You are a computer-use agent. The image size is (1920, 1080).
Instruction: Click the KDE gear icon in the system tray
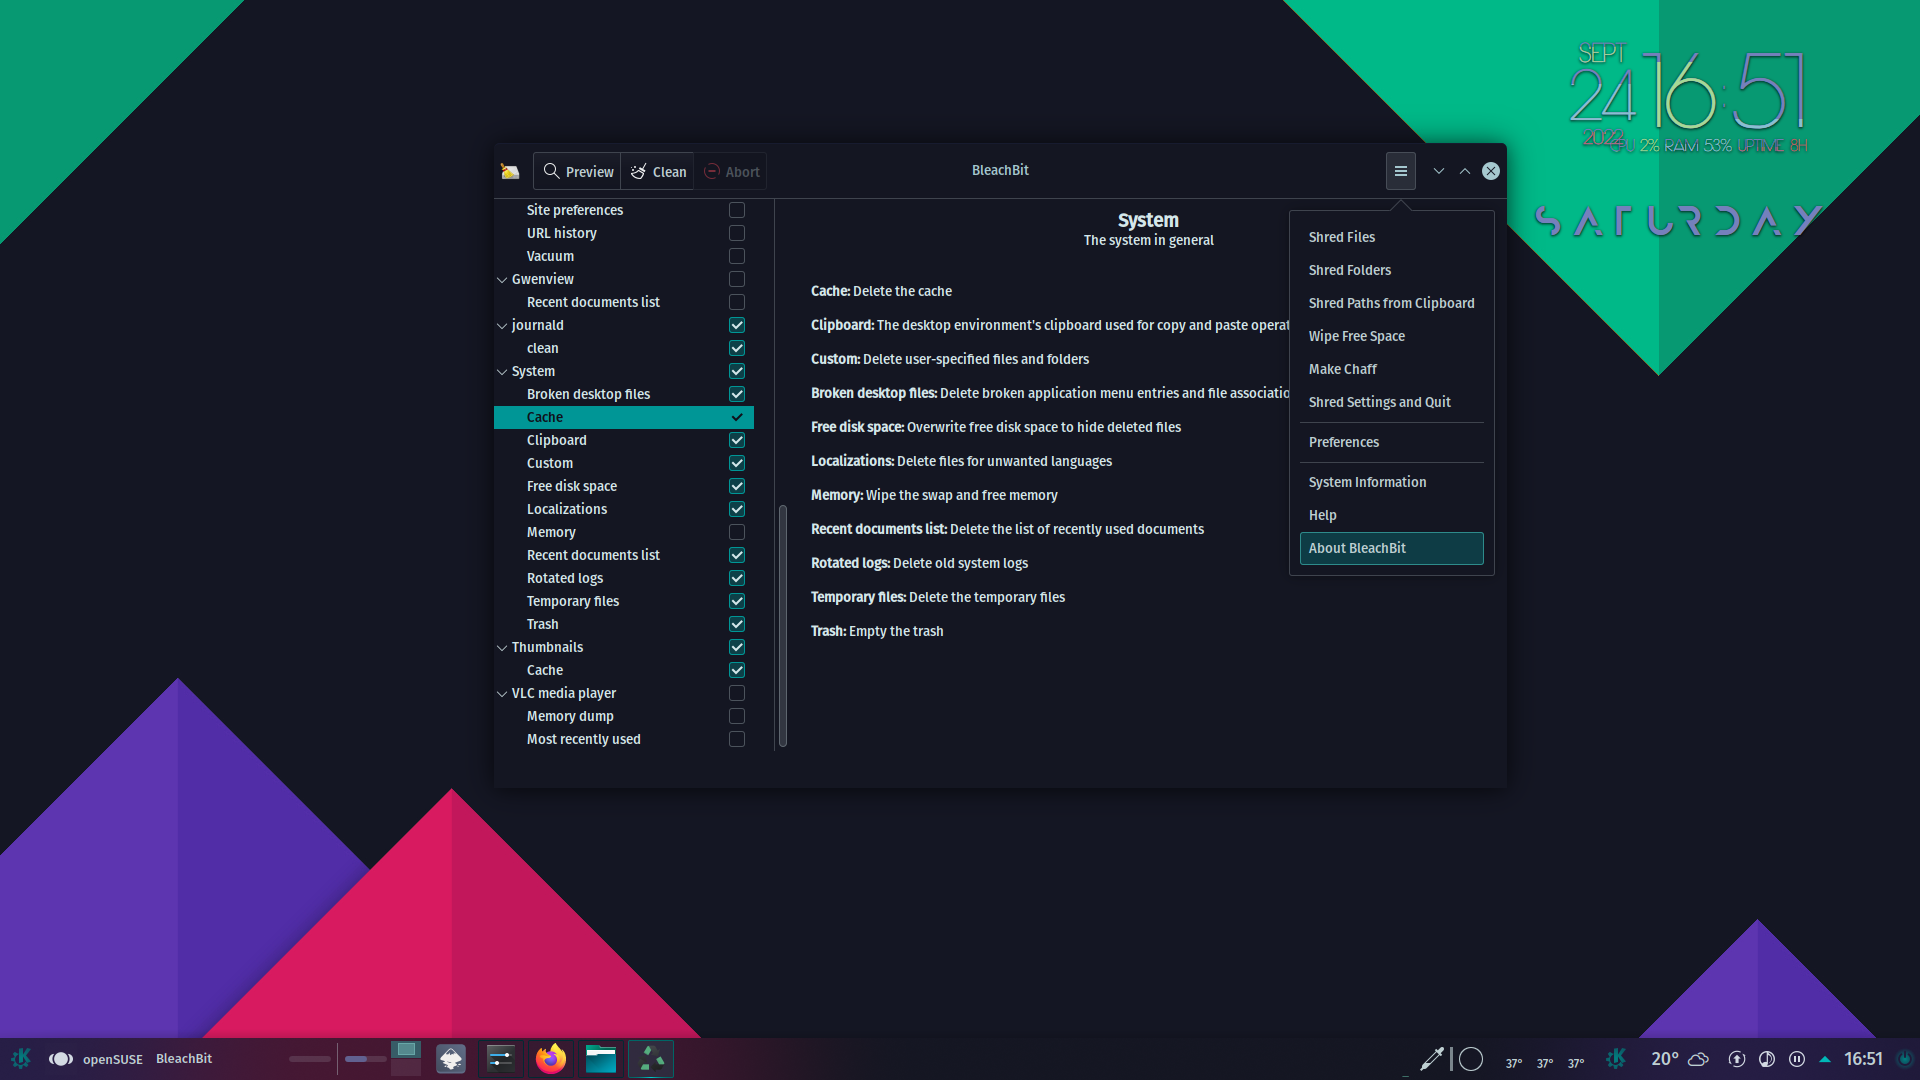click(x=1616, y=1058)
